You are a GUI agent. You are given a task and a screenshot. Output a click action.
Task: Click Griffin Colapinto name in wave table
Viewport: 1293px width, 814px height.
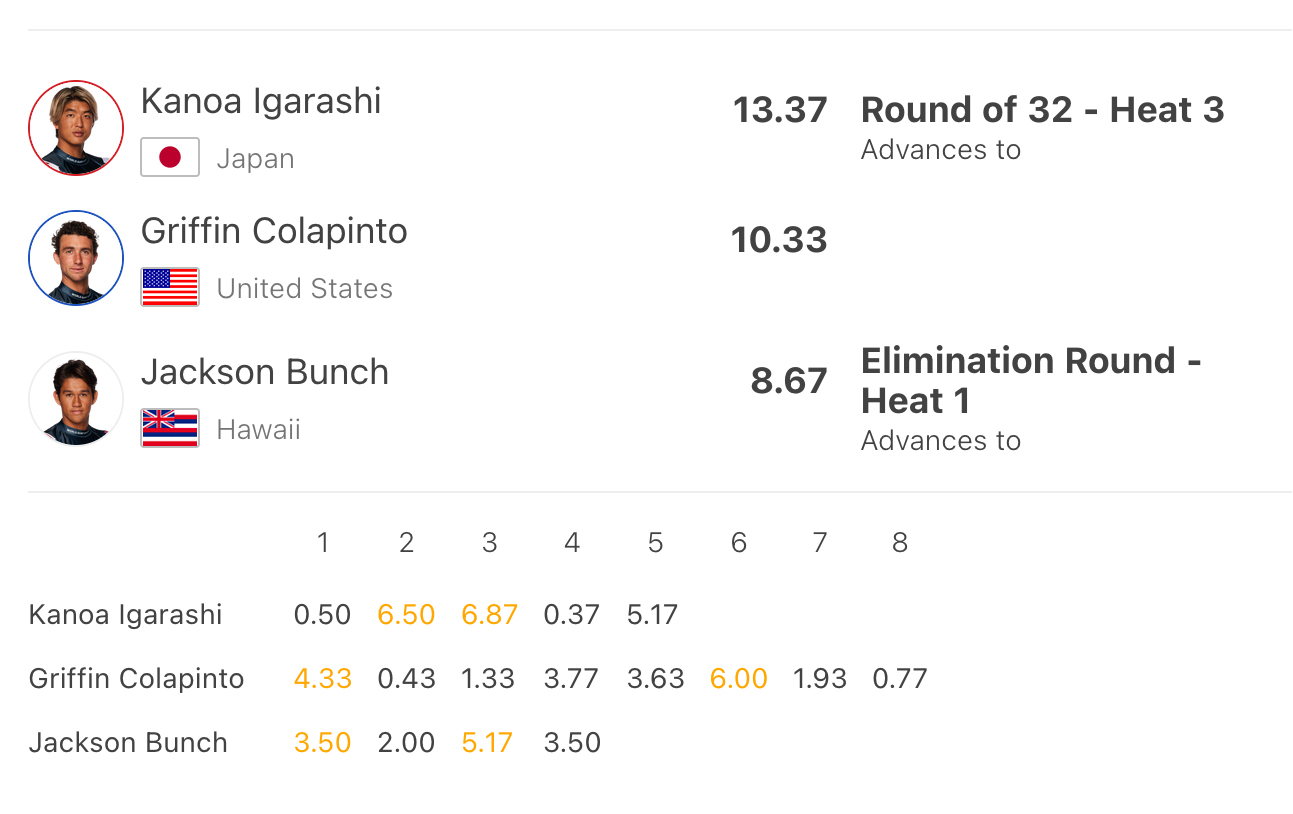137,678
